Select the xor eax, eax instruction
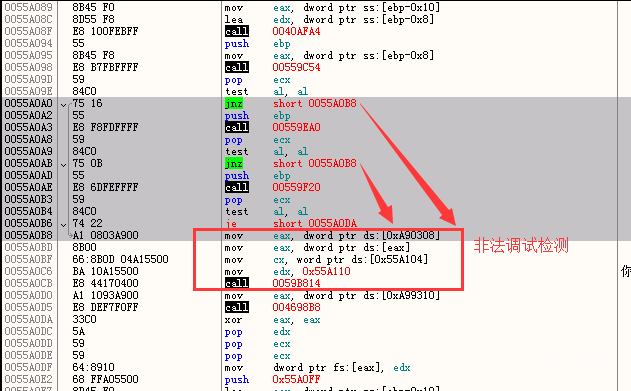Screen dimensions: 631x391 pos(272,319)
